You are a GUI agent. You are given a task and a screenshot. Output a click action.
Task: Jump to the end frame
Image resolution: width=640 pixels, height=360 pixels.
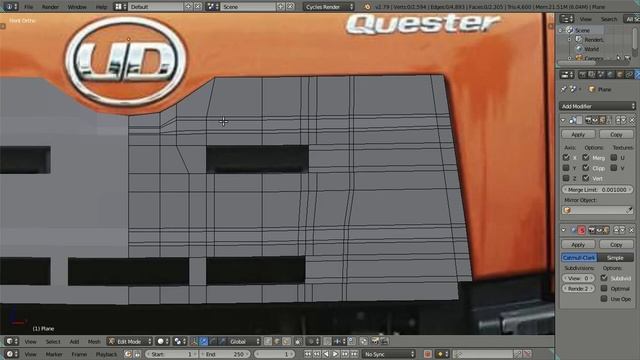coord(354,354)
